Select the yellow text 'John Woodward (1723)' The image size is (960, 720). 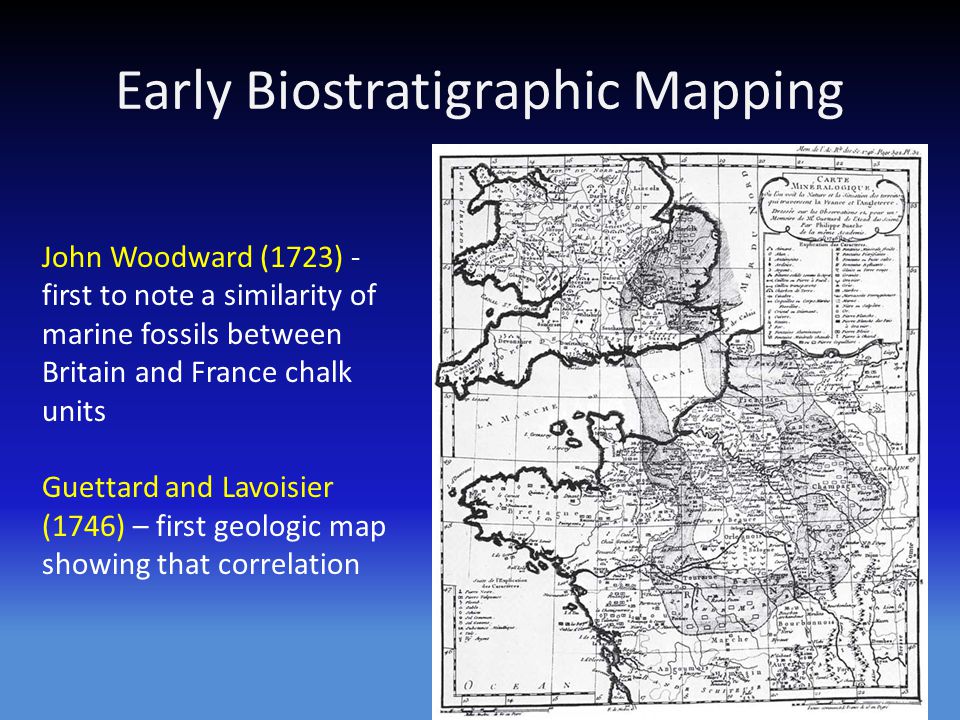coord(192,257)
